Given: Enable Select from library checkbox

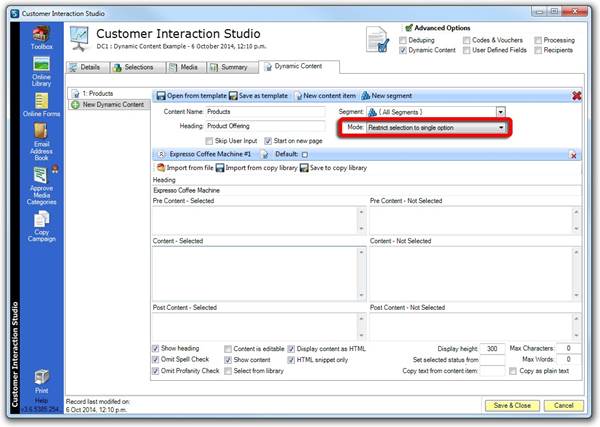Looking at the screenshot, I should click(228, 371).
